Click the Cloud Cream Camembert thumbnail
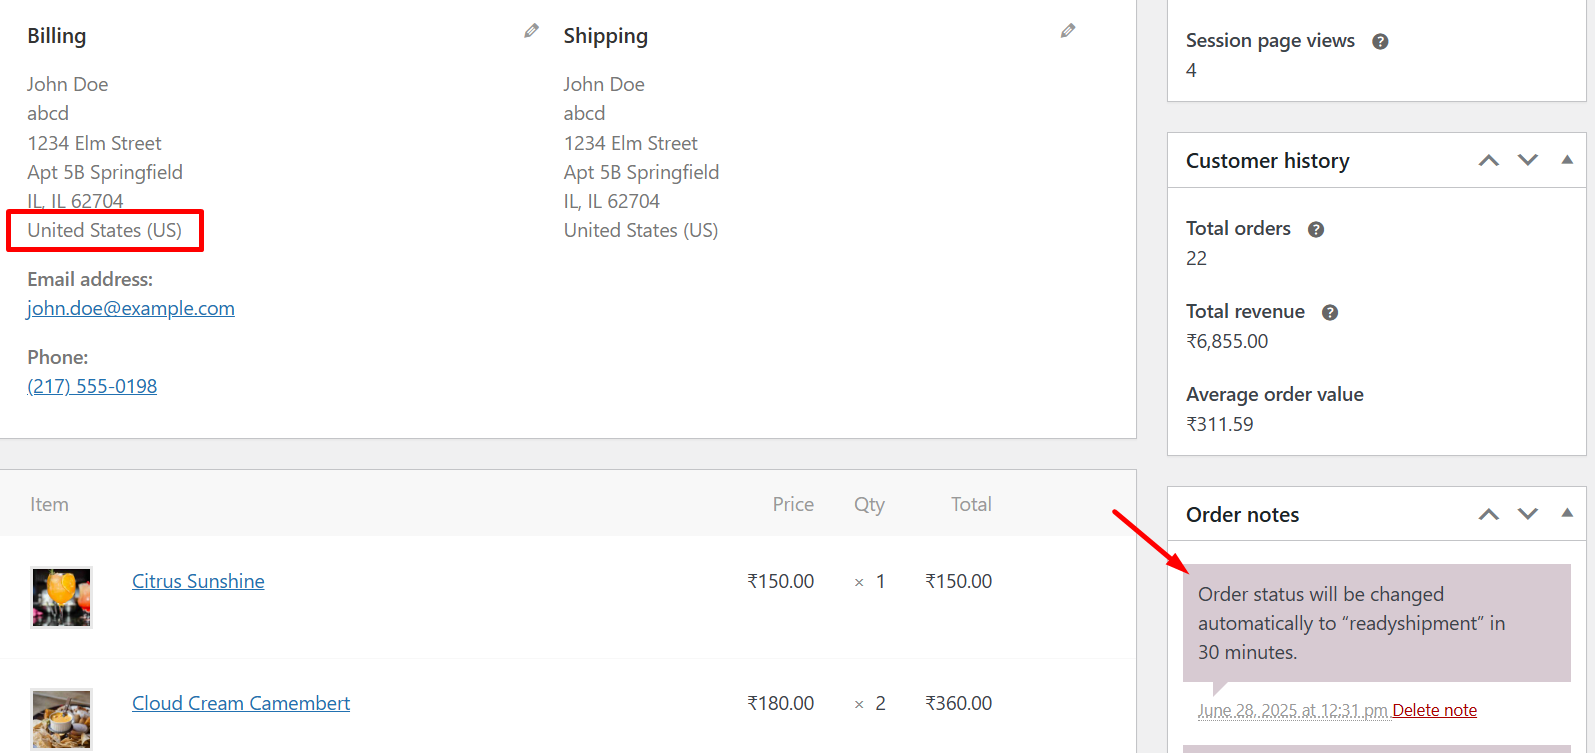The height and width of the screenshot is (753, 1595). (x=61, y=718)
